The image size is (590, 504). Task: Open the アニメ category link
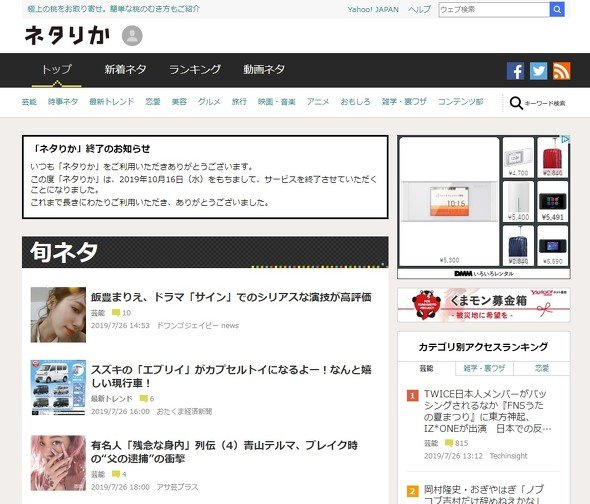pos(318,102)
